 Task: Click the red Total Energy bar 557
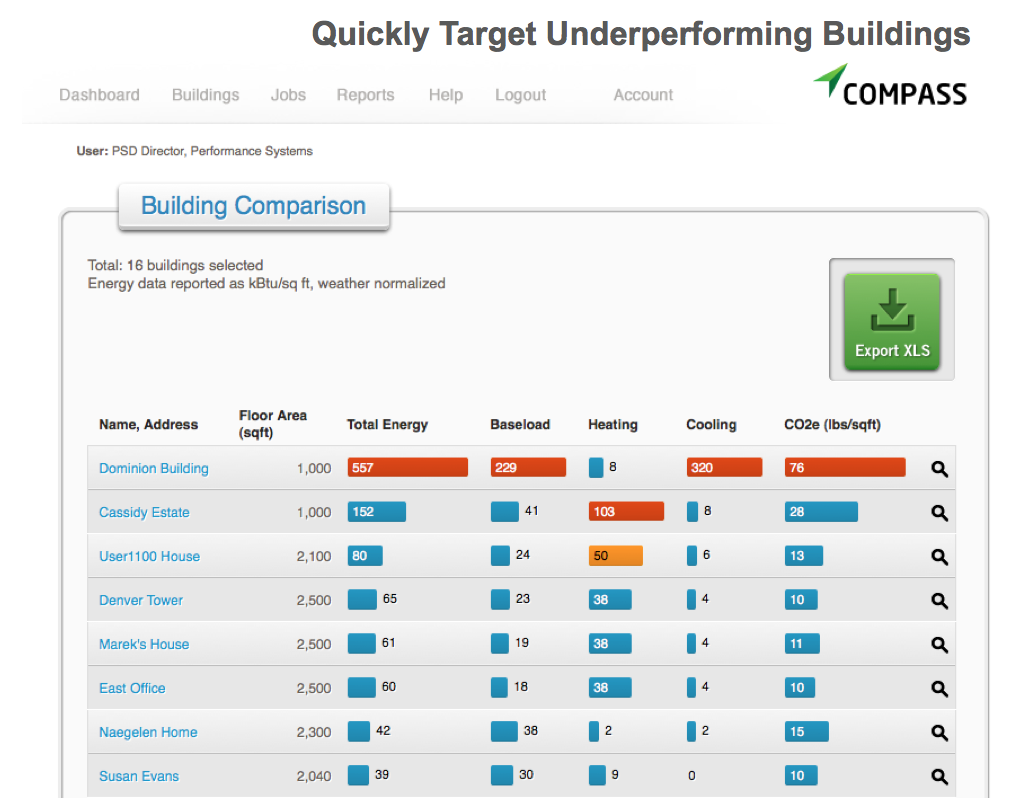408,468
